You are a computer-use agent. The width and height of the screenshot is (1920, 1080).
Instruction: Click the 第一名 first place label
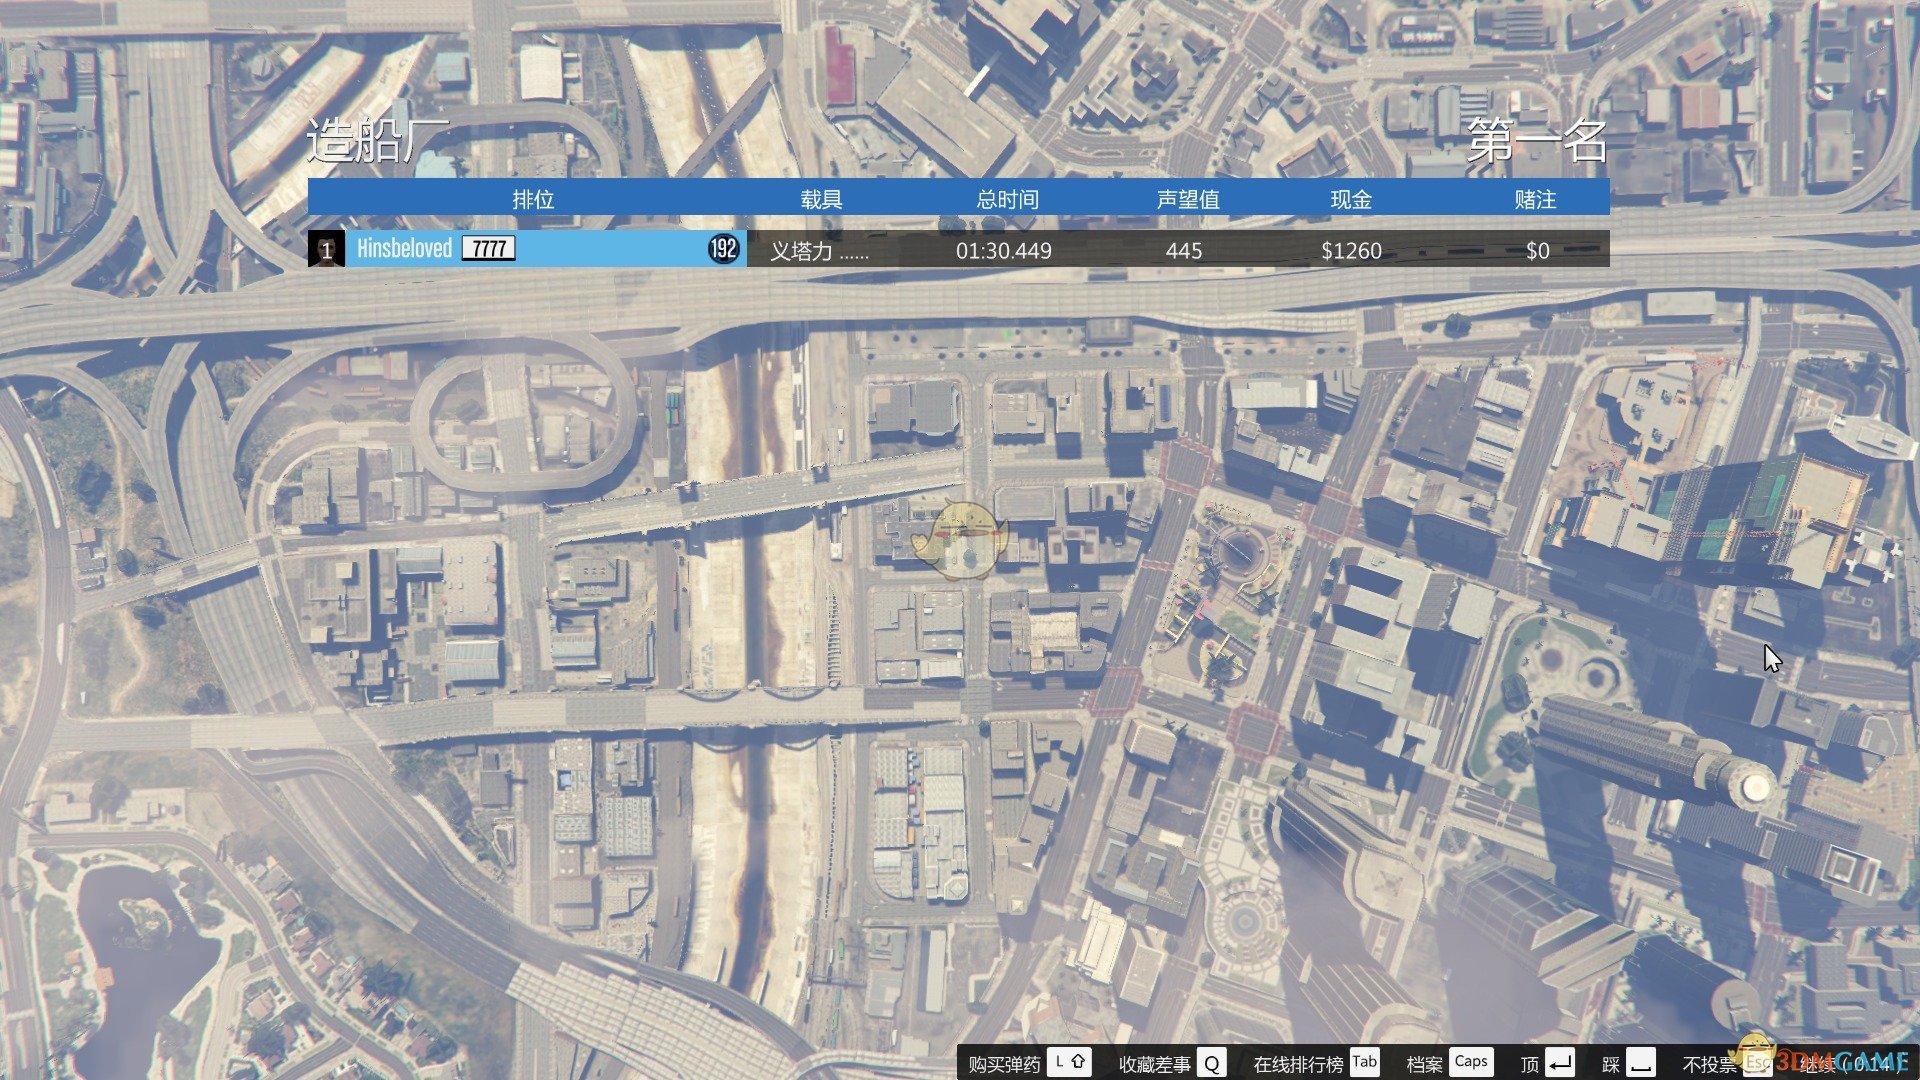click(x=1537, y=141)
